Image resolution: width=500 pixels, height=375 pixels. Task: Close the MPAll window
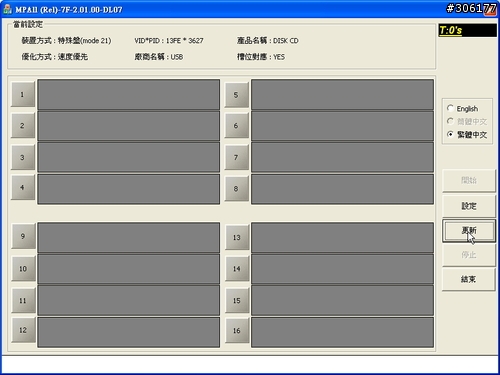click(x=490, y=9)
